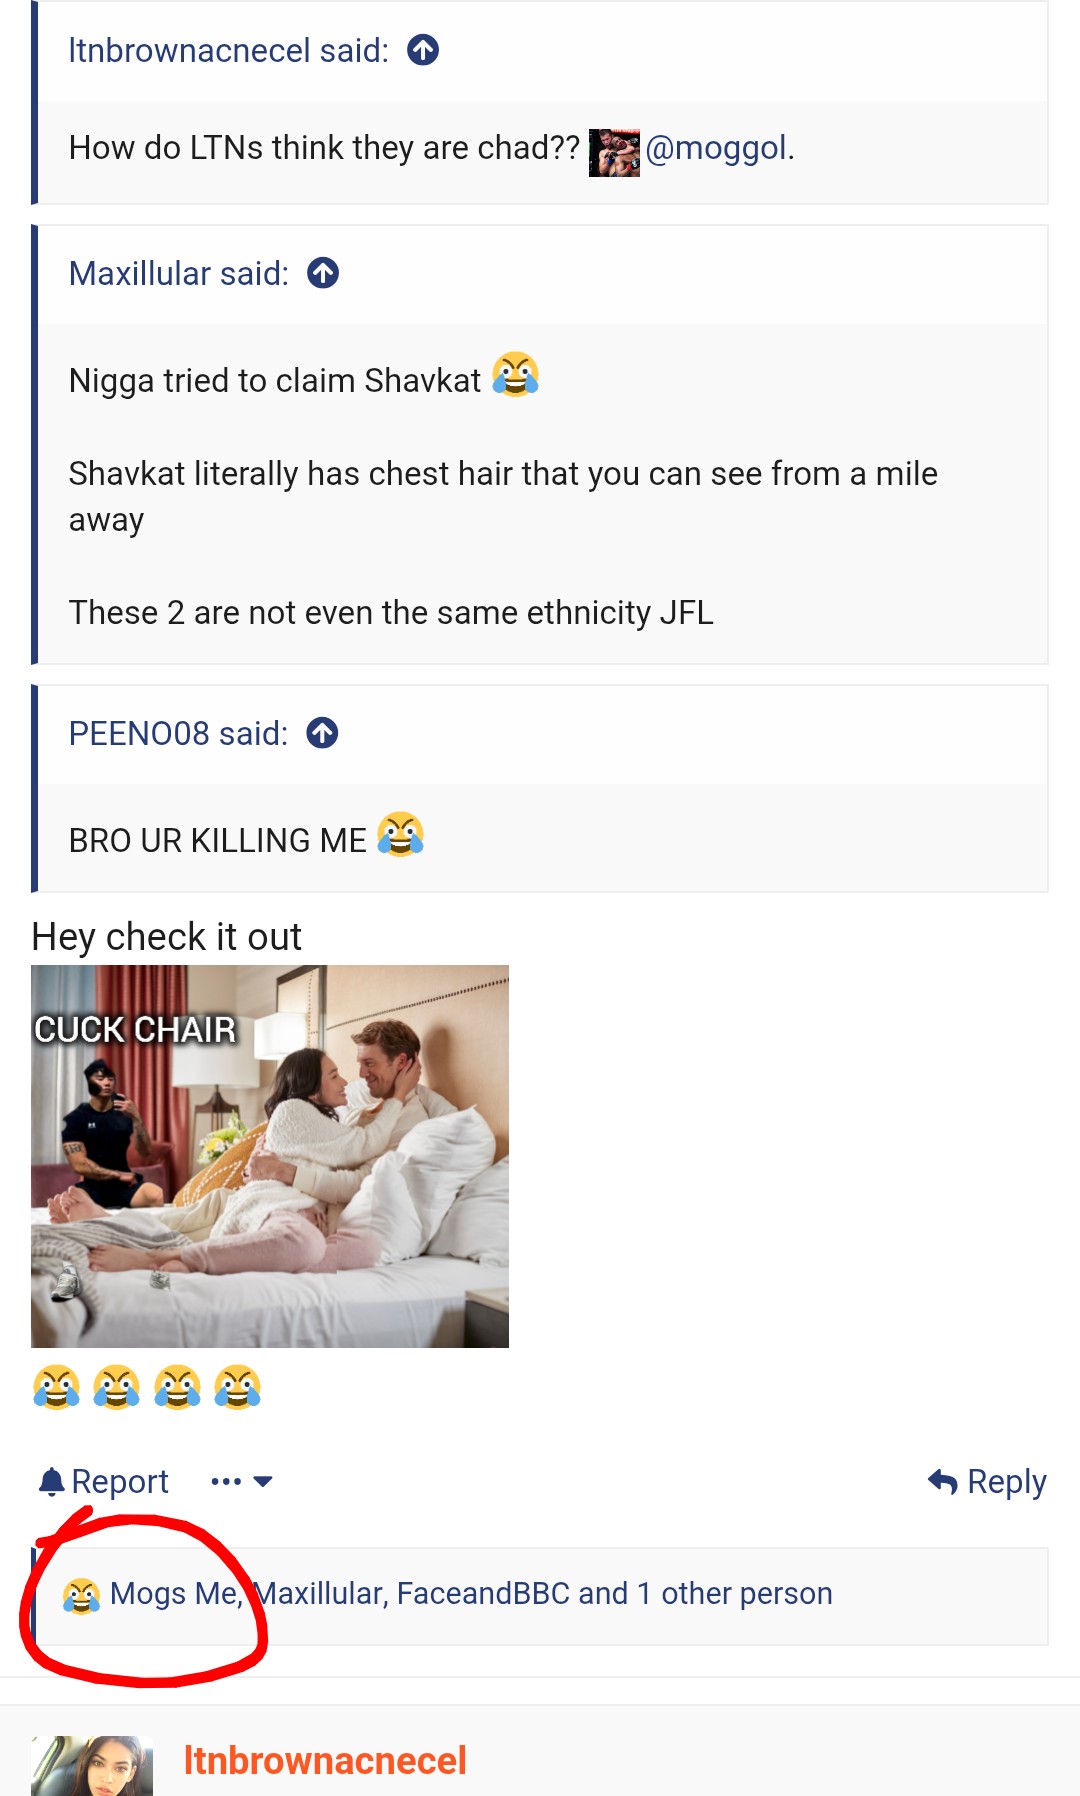
Task: Jump to ltnbrownacnecel's quoted post arrow
Action: [423, 50]
